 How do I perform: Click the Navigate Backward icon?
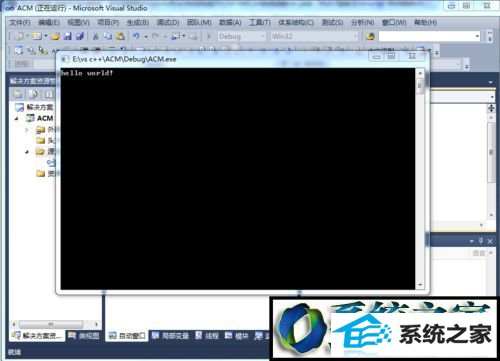175,36
